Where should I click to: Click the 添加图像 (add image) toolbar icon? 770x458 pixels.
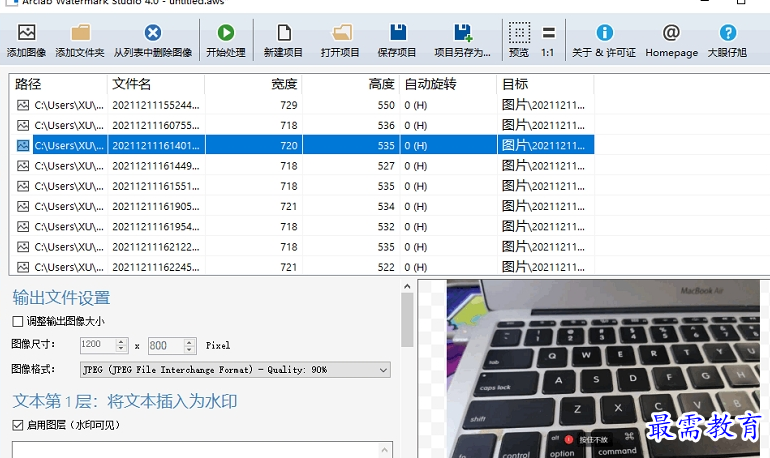pos(27,33)
